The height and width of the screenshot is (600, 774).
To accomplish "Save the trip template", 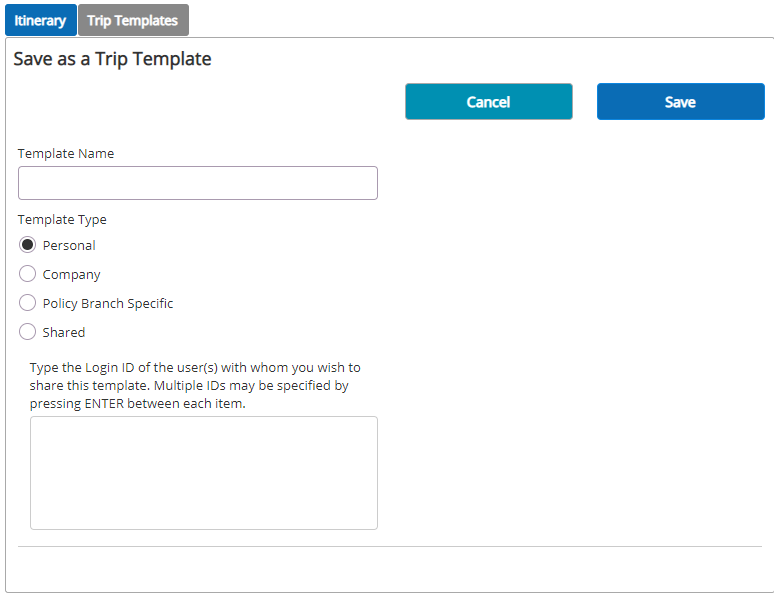I will pos(681,102).
